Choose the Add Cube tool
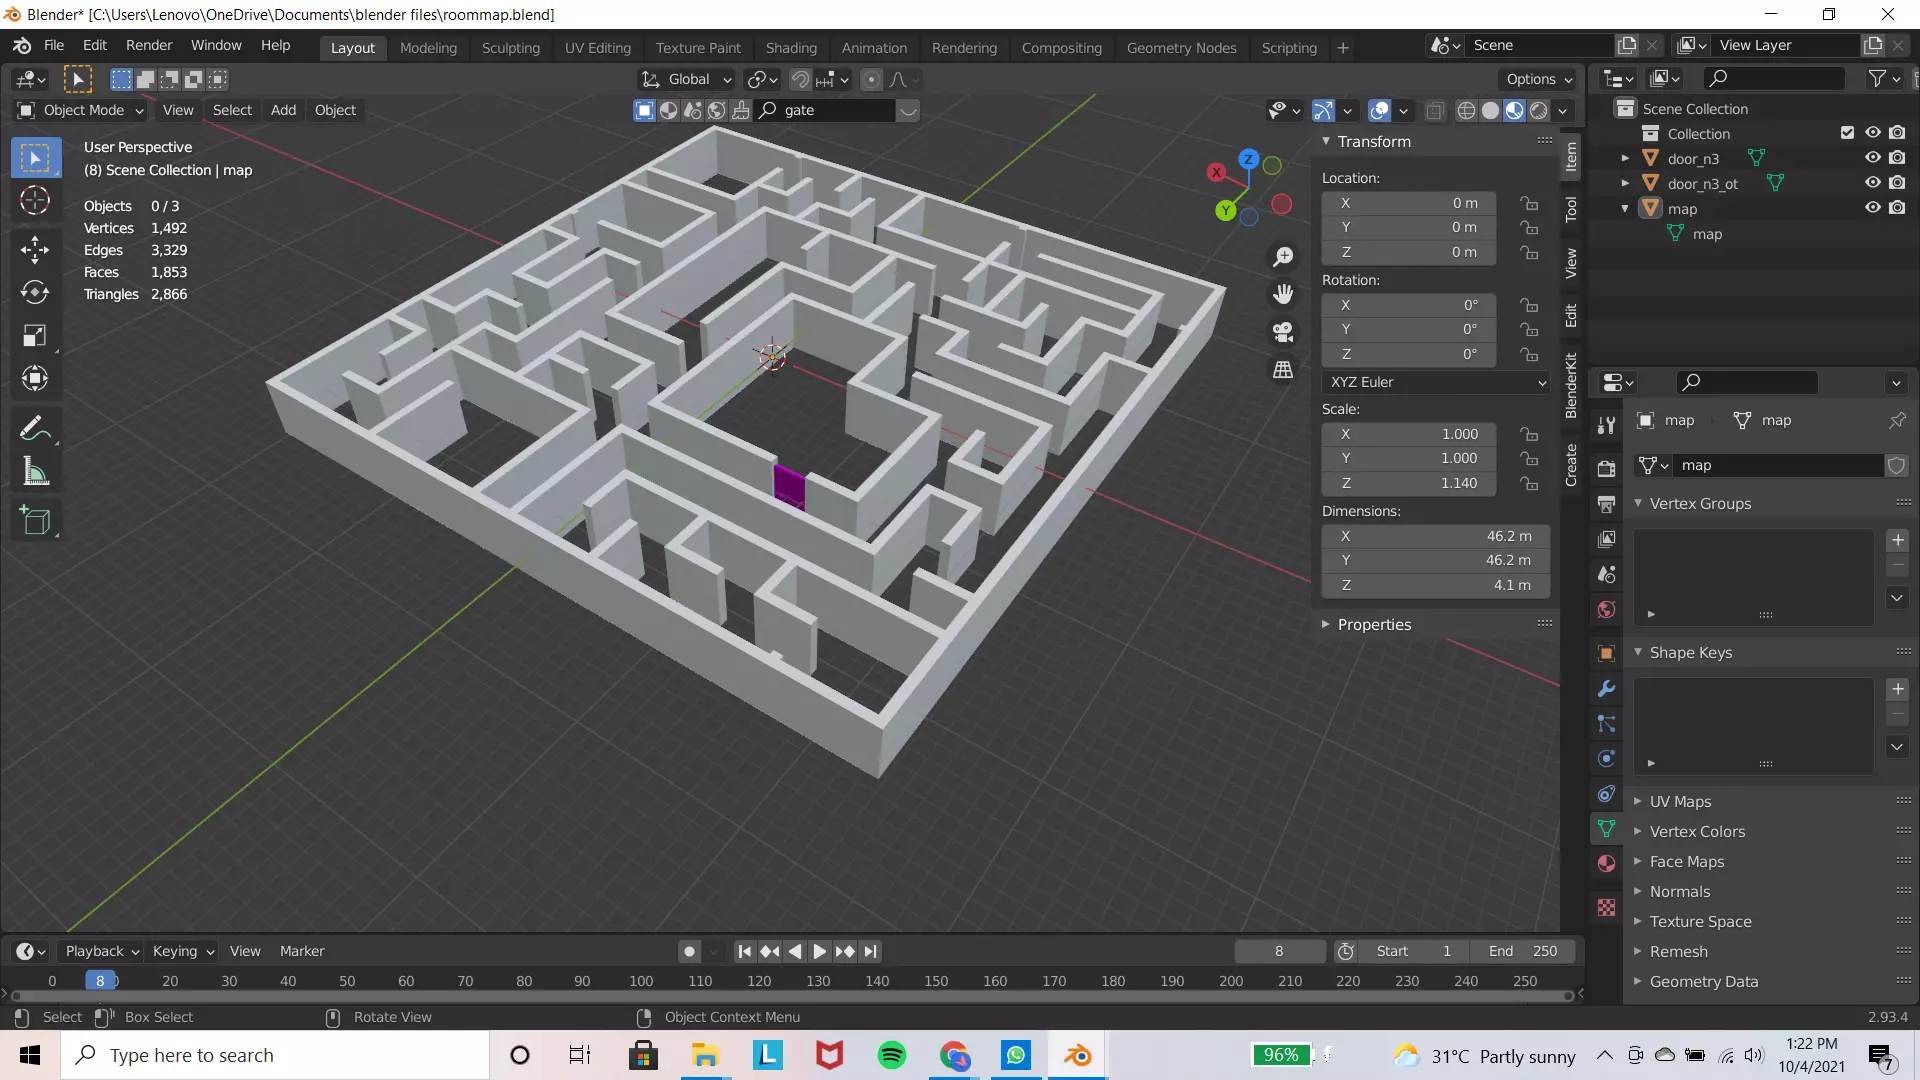Screen dimensions: 1920x1080 [35, 520]
